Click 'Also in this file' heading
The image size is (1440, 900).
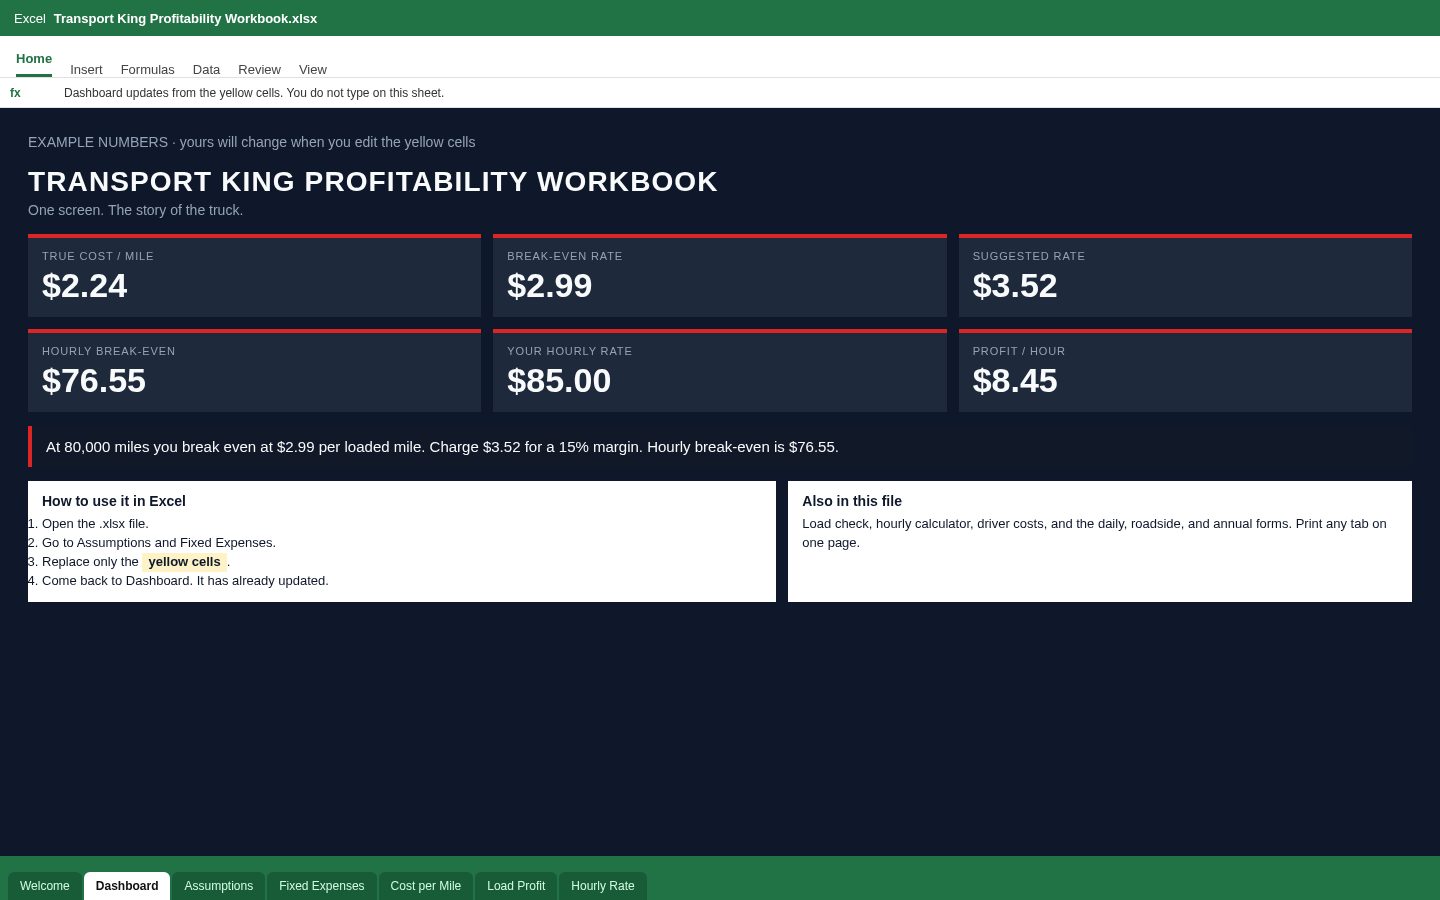tap(852, 501)
